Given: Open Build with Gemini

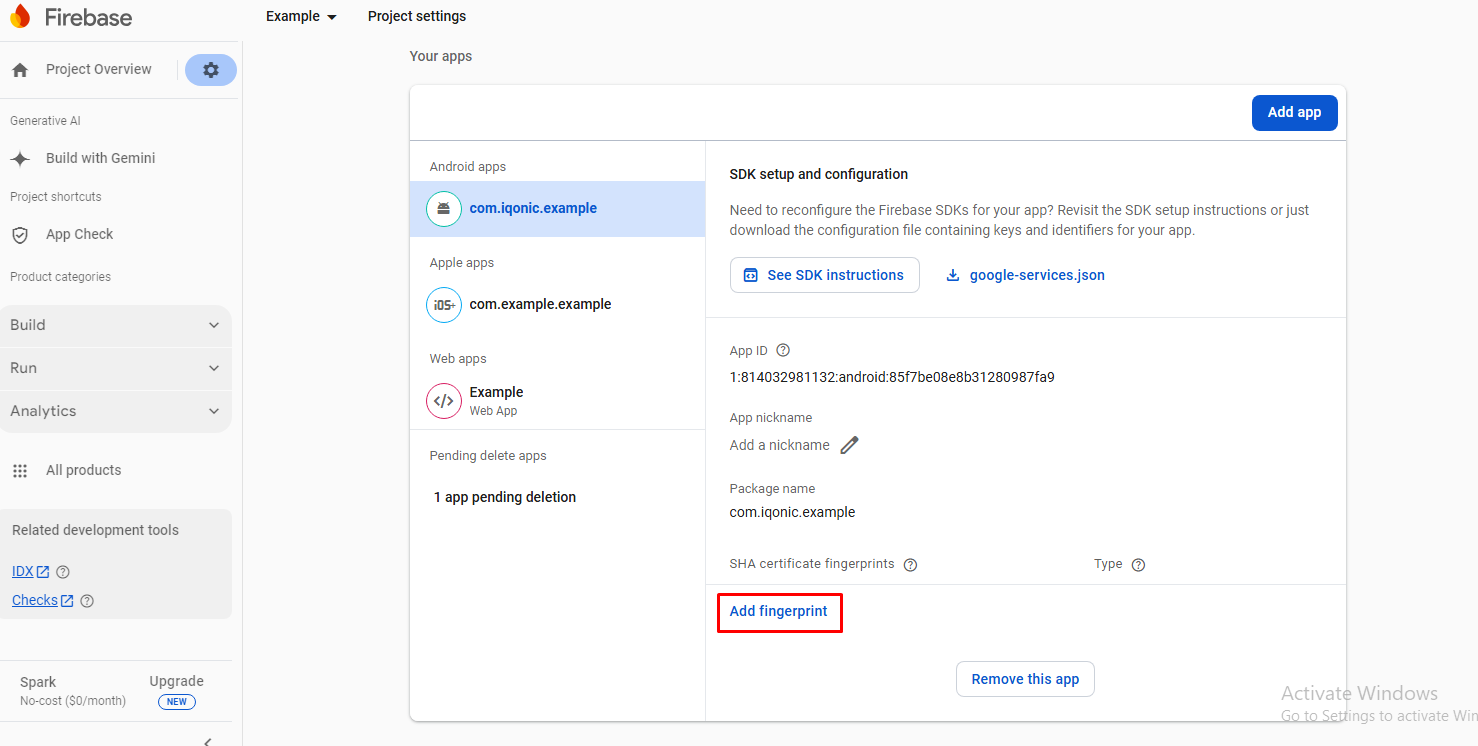Looking at the screenshot, I should coord(100,159).
